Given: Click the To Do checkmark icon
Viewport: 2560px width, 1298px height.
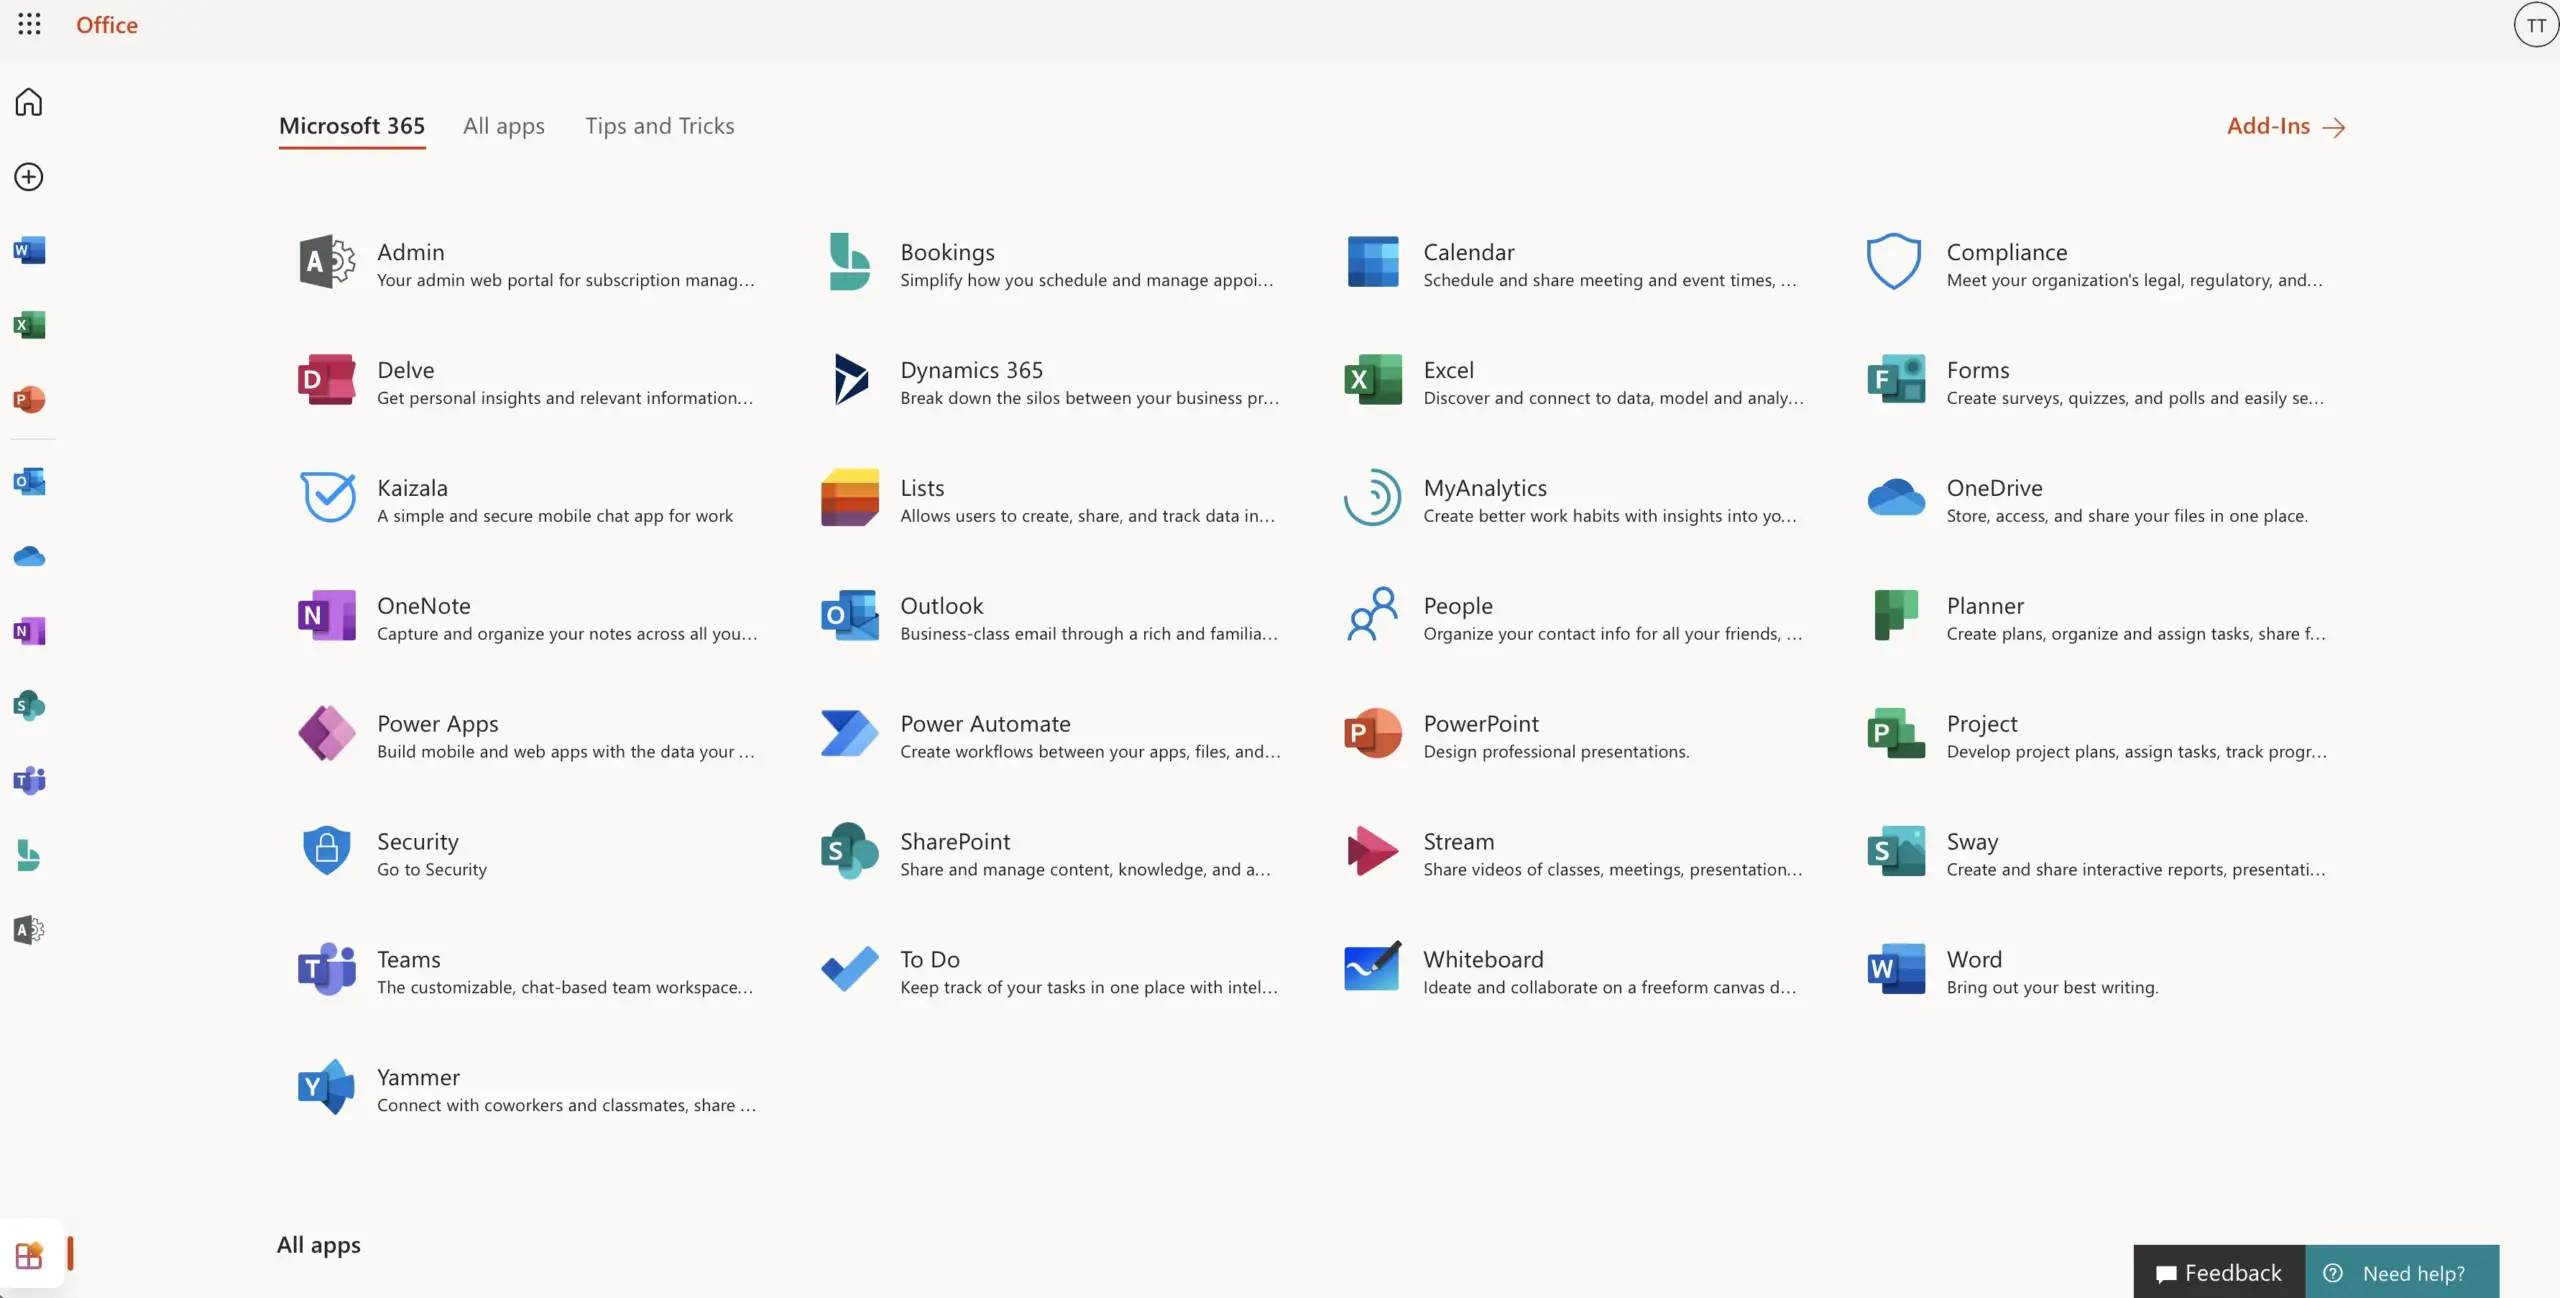Looking at the screenshot, I should pos(850,968).
